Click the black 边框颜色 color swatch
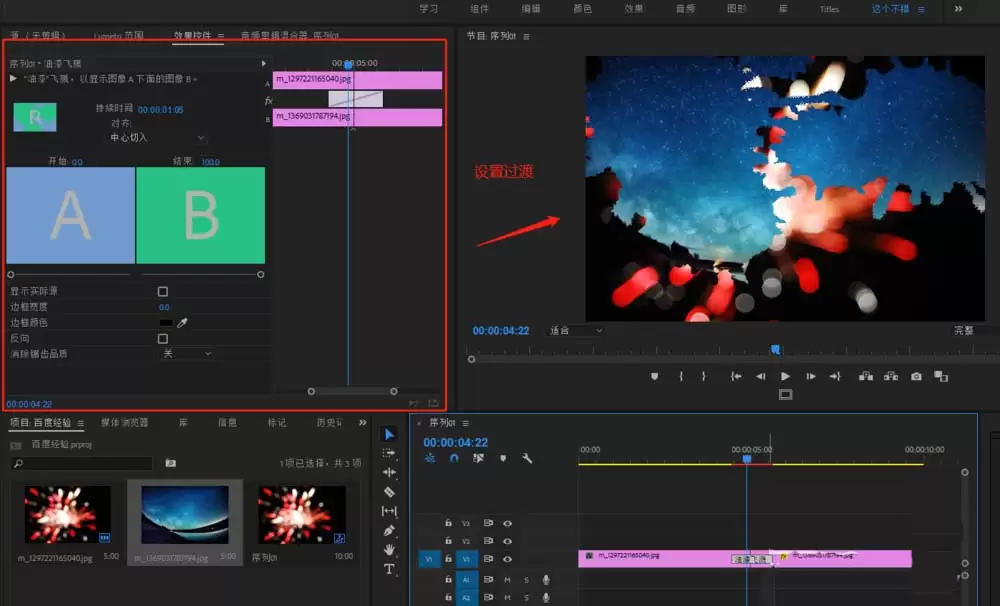The image size is (1000, 606). pyautogui.click(x=166, y=323)
